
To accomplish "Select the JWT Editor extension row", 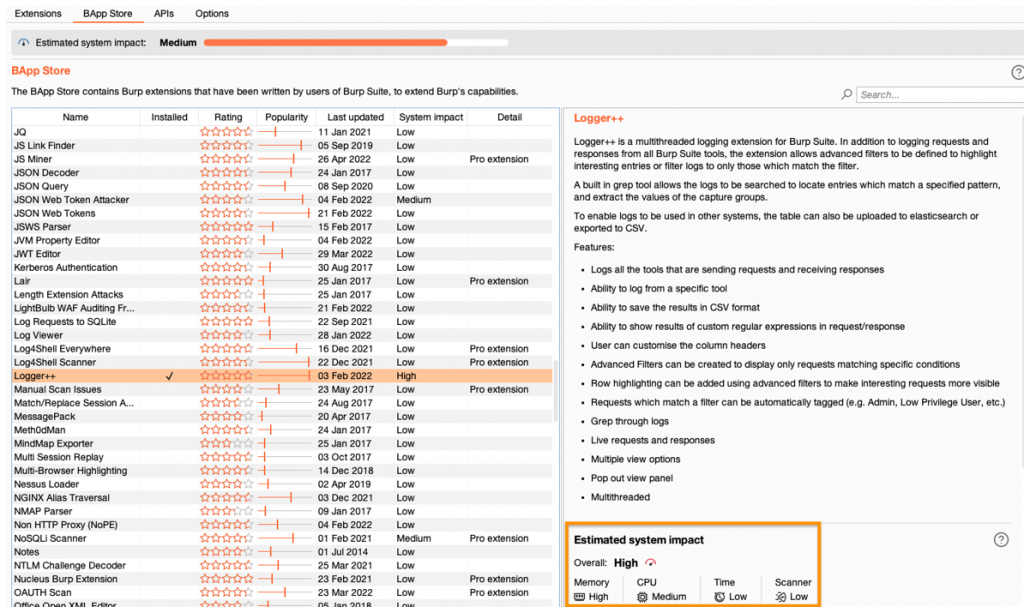I will click(38, 254).
